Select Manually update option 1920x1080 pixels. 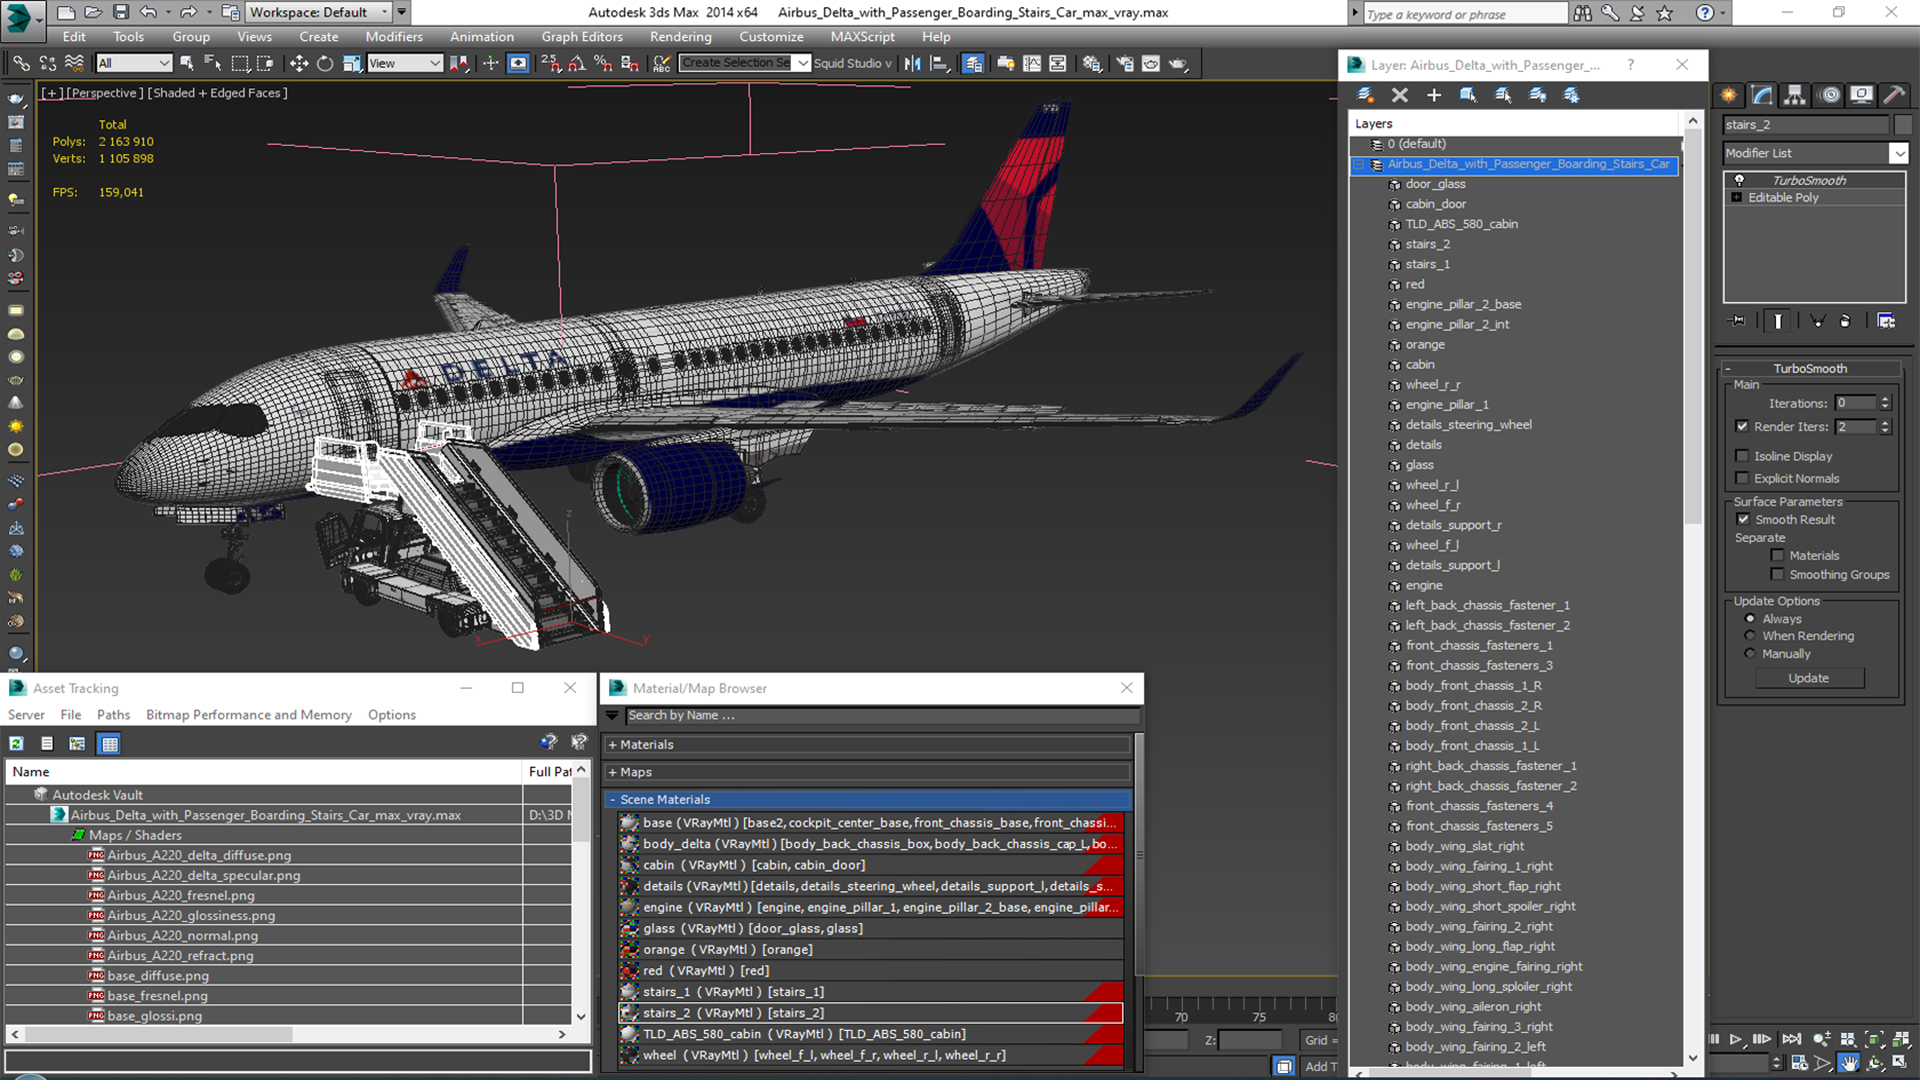[x=1750, y=654]
